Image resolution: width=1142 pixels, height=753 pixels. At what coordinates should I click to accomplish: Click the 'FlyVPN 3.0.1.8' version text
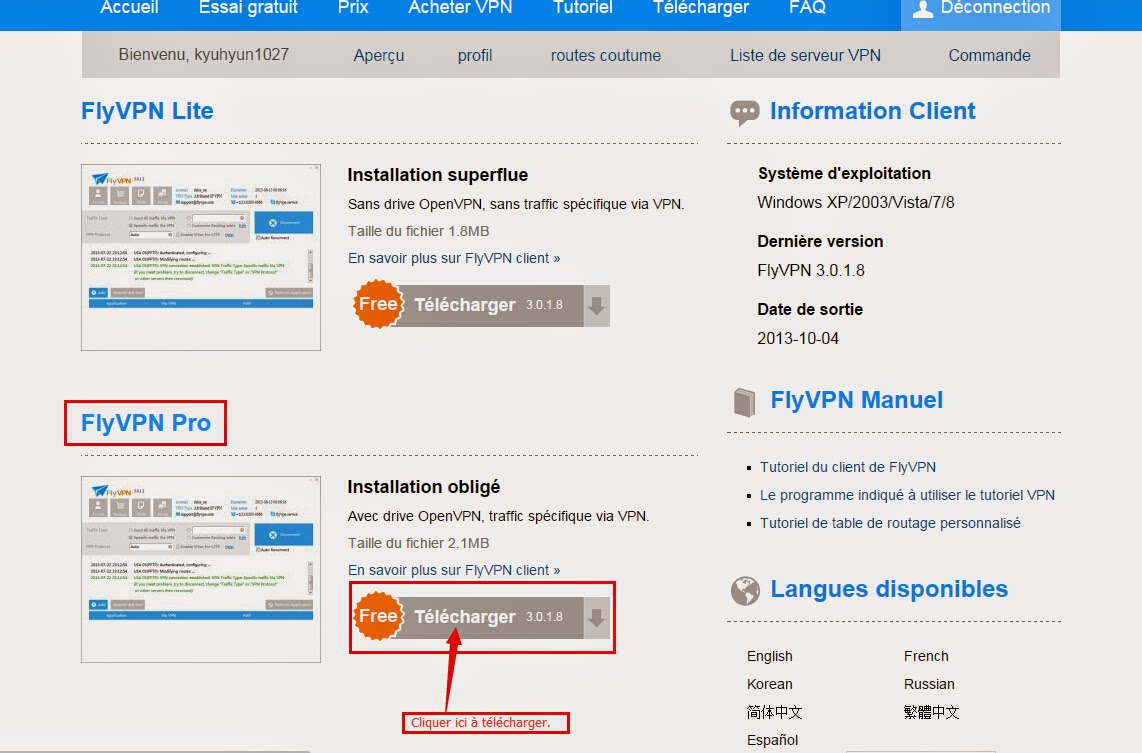tap(811, 271)
